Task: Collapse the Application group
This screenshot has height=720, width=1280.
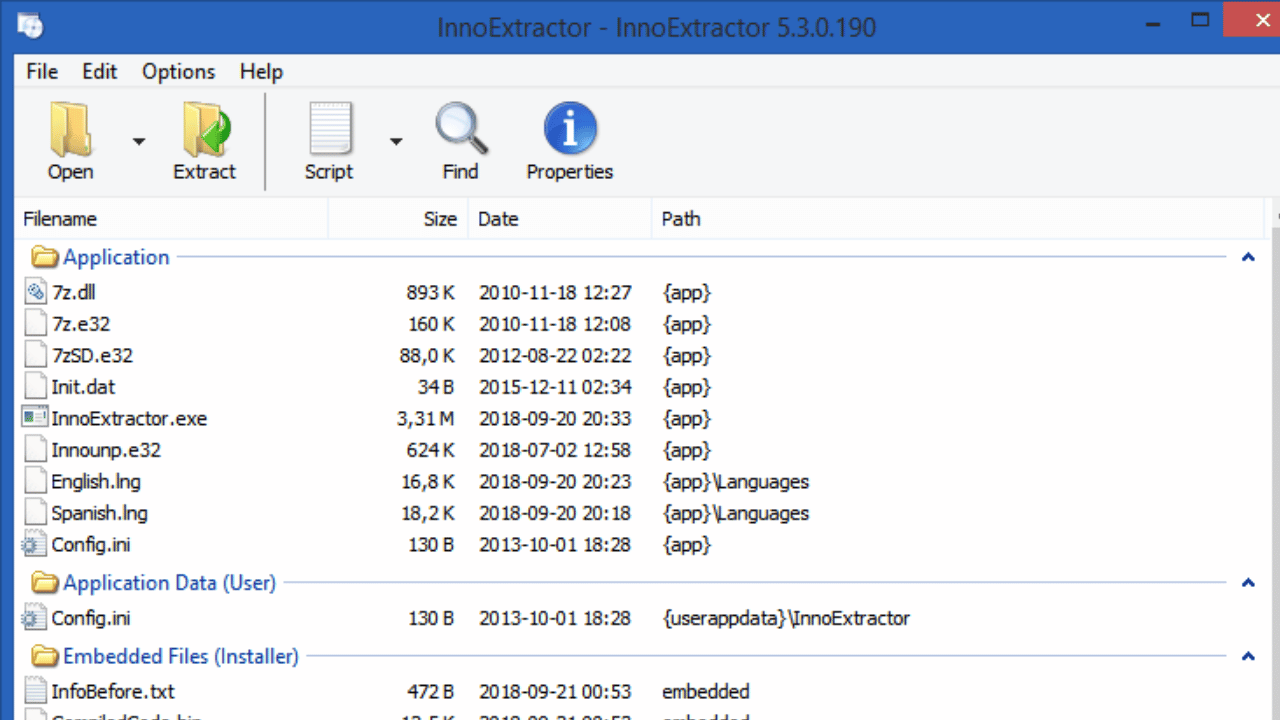Action: [x=1248, y=257]
